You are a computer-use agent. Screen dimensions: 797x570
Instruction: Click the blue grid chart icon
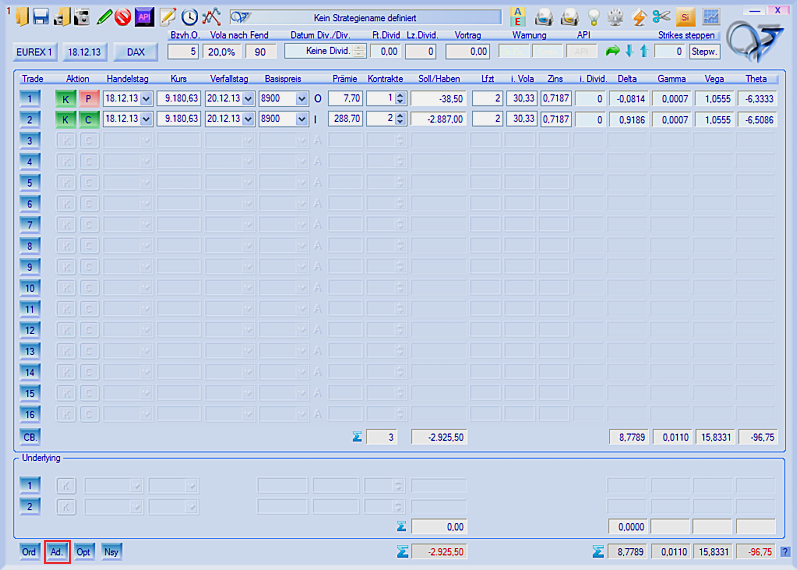711,17
